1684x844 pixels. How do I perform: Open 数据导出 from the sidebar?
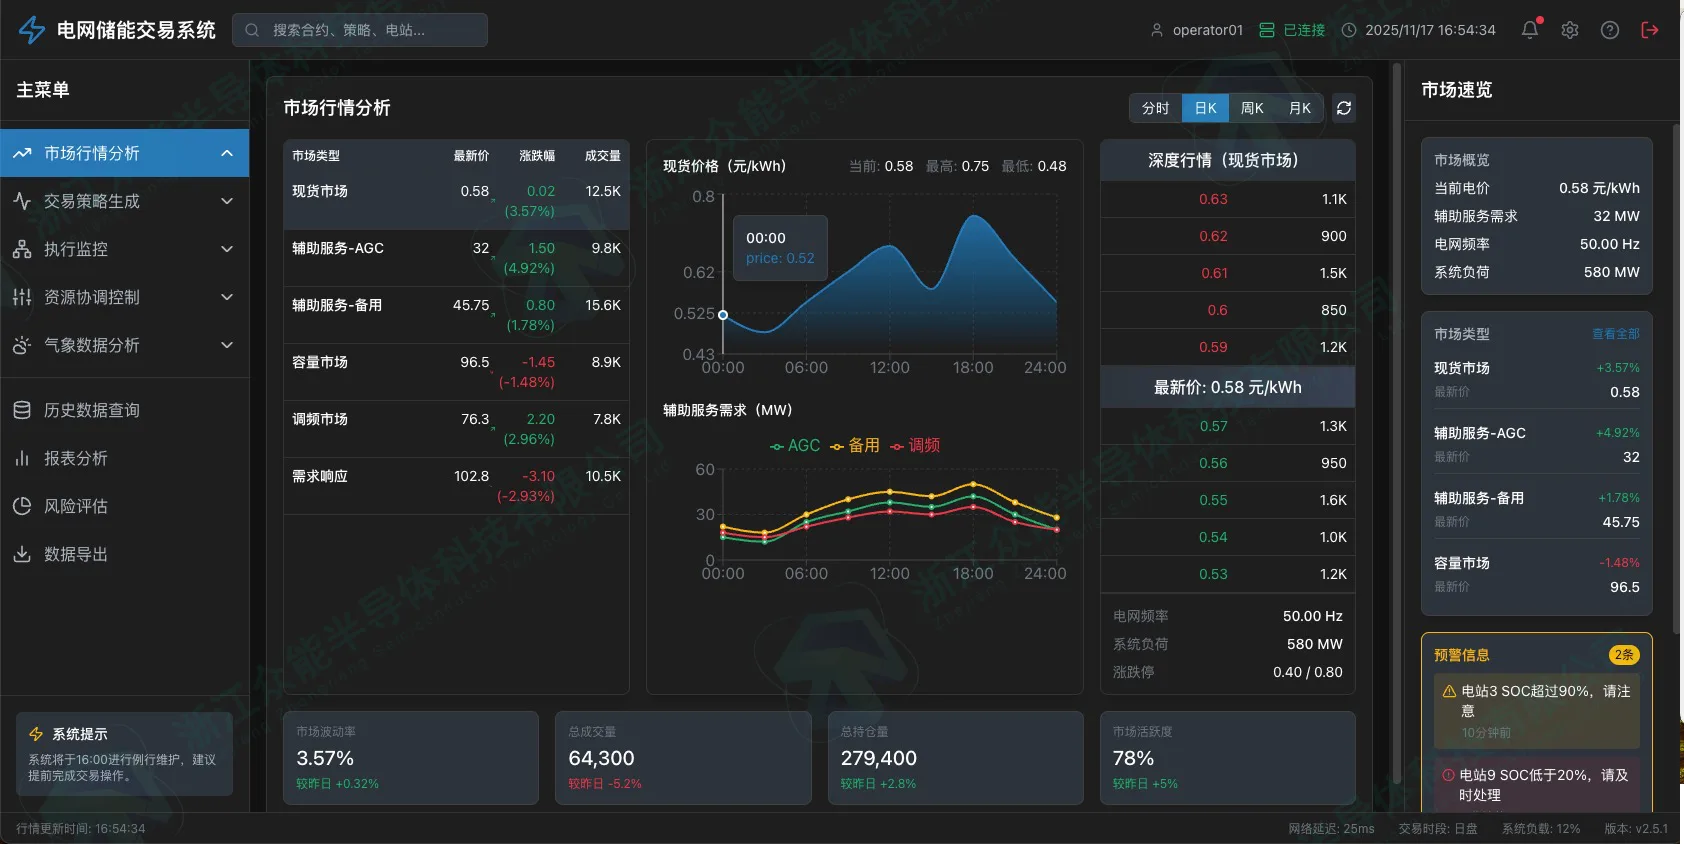[76, 554]
